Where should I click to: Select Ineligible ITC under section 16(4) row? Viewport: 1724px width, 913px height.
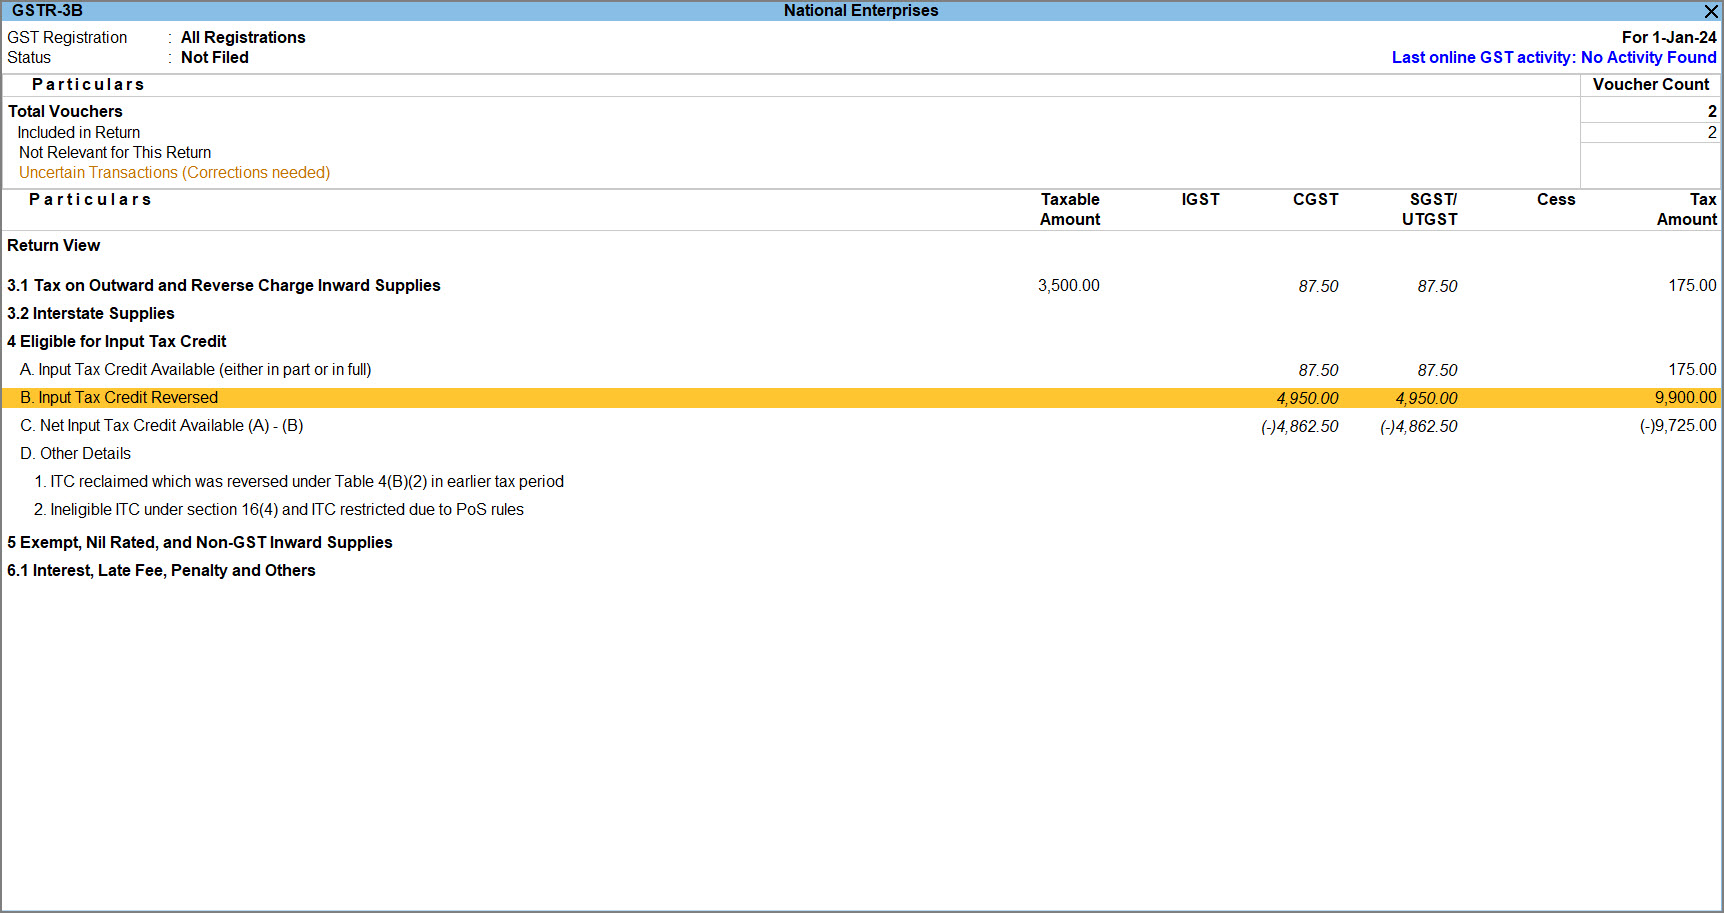[x=279, y=509]
